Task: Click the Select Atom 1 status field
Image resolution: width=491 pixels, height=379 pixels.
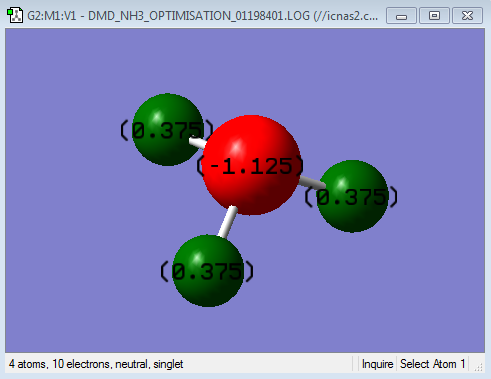Action: [x=432, y=364]
